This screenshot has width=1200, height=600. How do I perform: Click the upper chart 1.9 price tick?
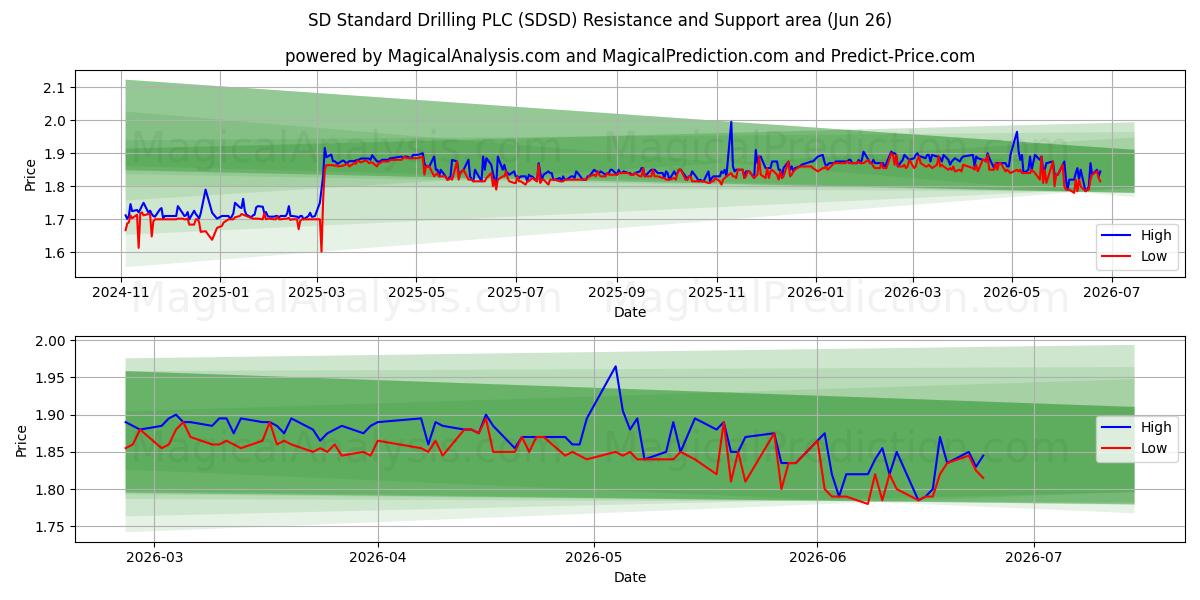(x=55, y=154)
